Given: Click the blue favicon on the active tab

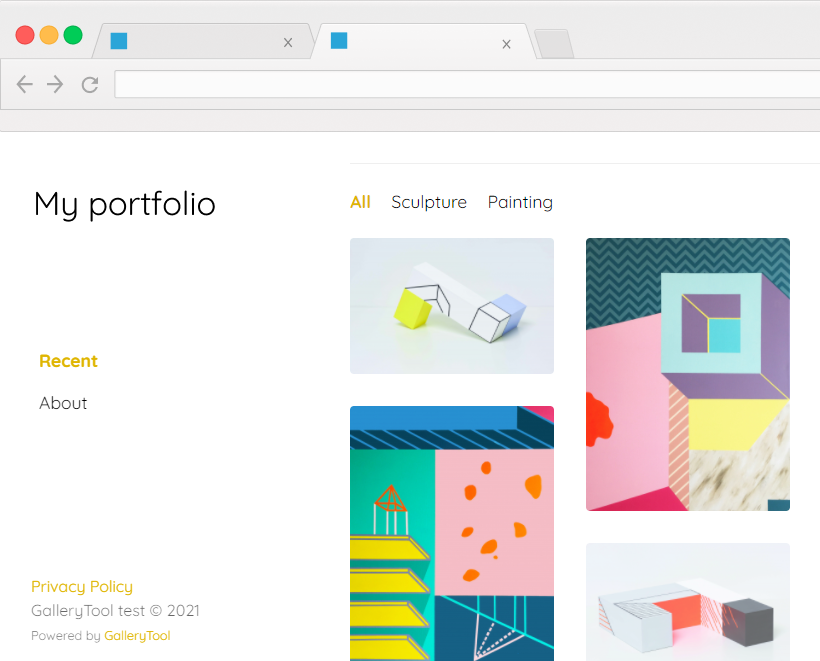Looking at the screenshot, I should 338,41.
